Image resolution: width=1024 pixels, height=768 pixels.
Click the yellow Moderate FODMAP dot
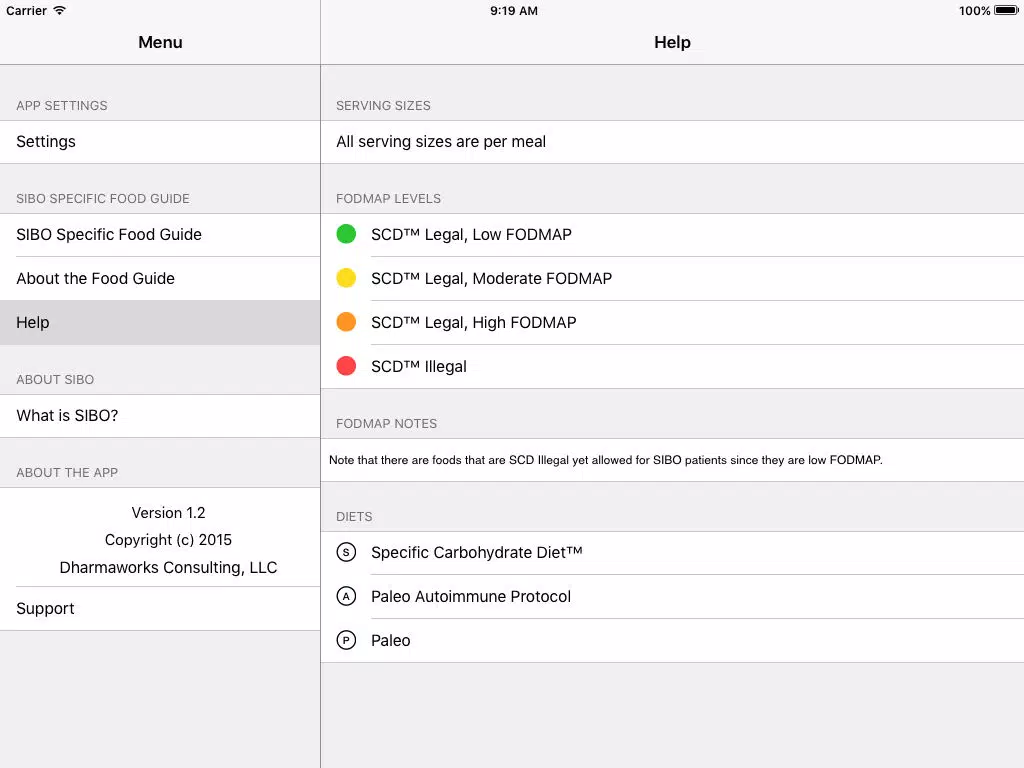point(346,278)
